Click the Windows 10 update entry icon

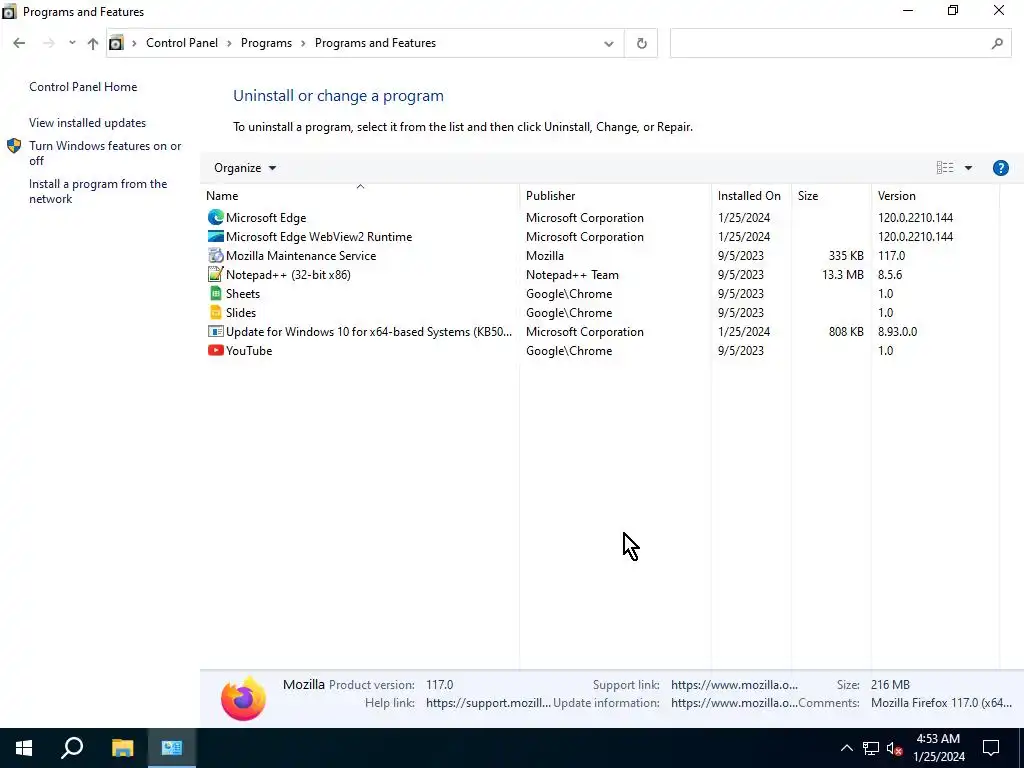click(216, 331)
